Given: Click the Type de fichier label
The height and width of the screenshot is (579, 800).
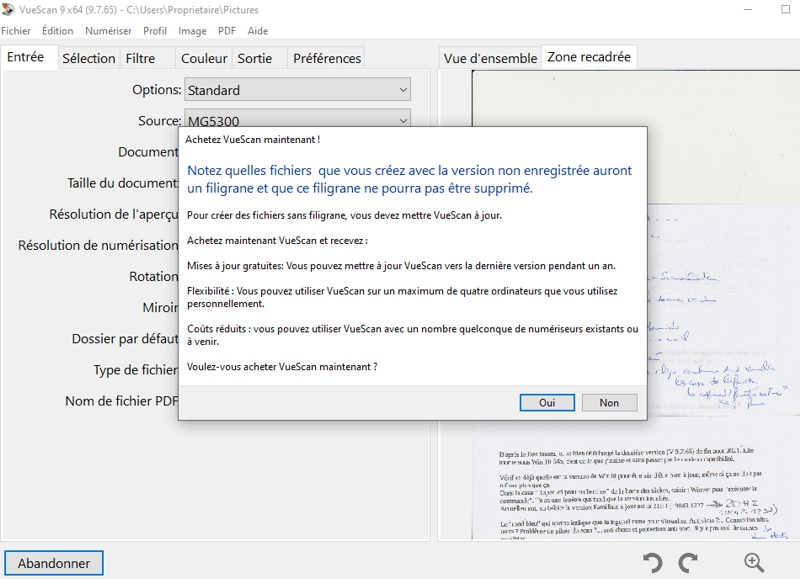Looking at the screenshot, I should 136,370.
